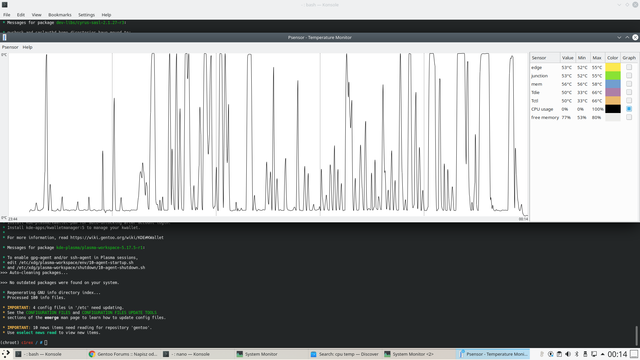Viewport: 640px width, 360px height.
Task: Enable graph checkbox for junction sensor
Action: (629, 76)
